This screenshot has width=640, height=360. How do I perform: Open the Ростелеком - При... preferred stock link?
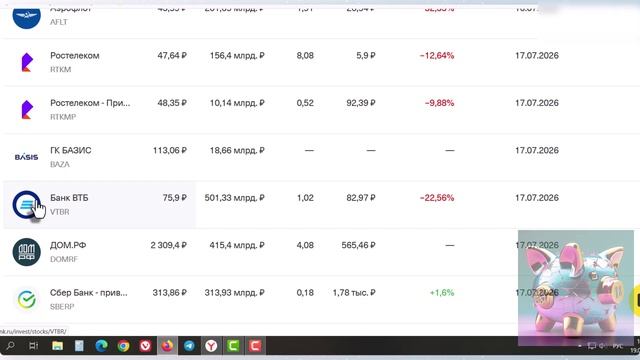tap(90, 103)
